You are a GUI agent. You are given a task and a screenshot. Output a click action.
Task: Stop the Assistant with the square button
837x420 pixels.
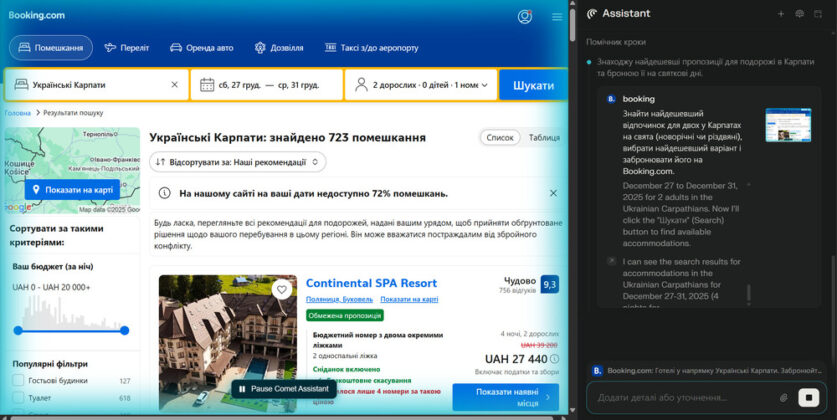pos(809,398)
